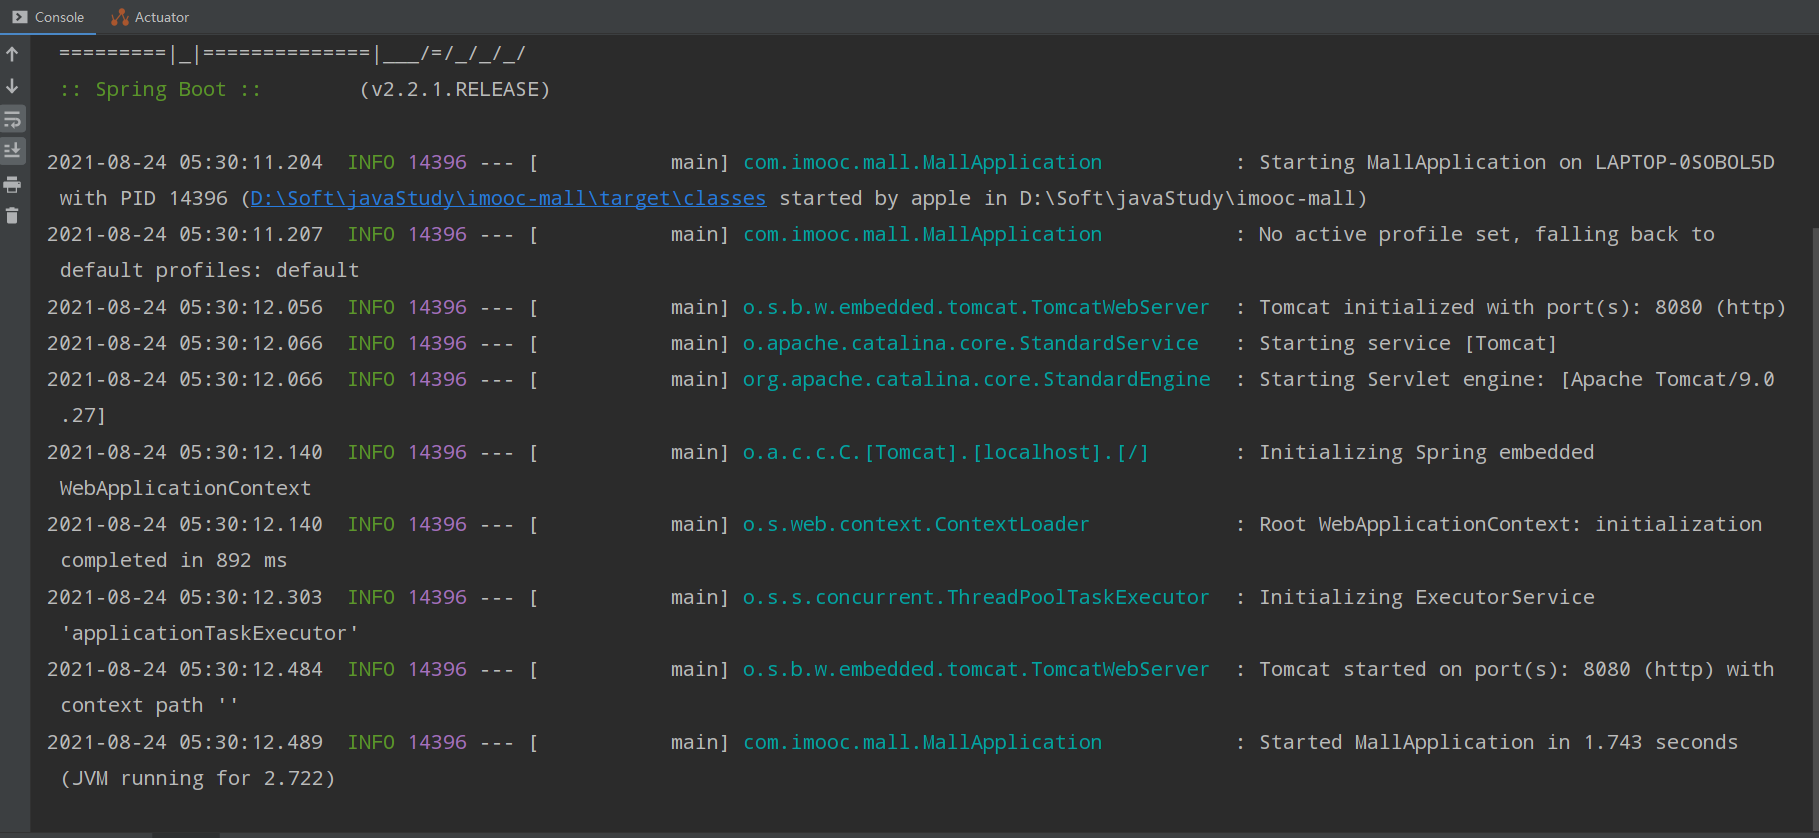Screen dimensions: 1819x838
Task: Click timestamp '2021-08-24 05:30:12.489'
Action: (x=185, y=742)
